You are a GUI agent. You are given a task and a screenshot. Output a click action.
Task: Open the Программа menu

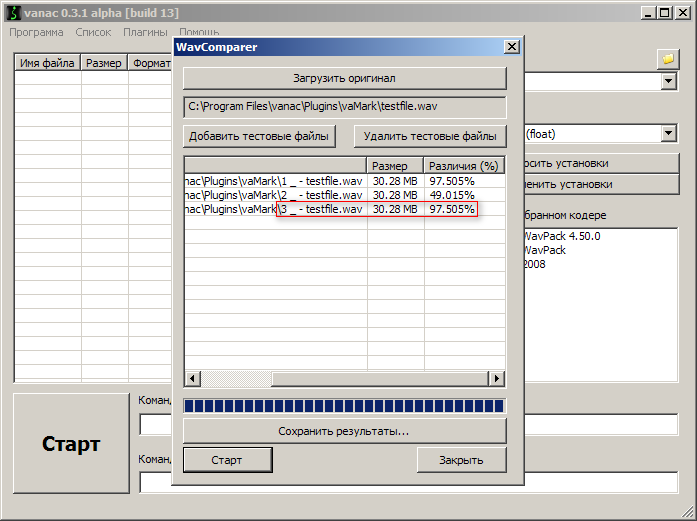(36, 32)
